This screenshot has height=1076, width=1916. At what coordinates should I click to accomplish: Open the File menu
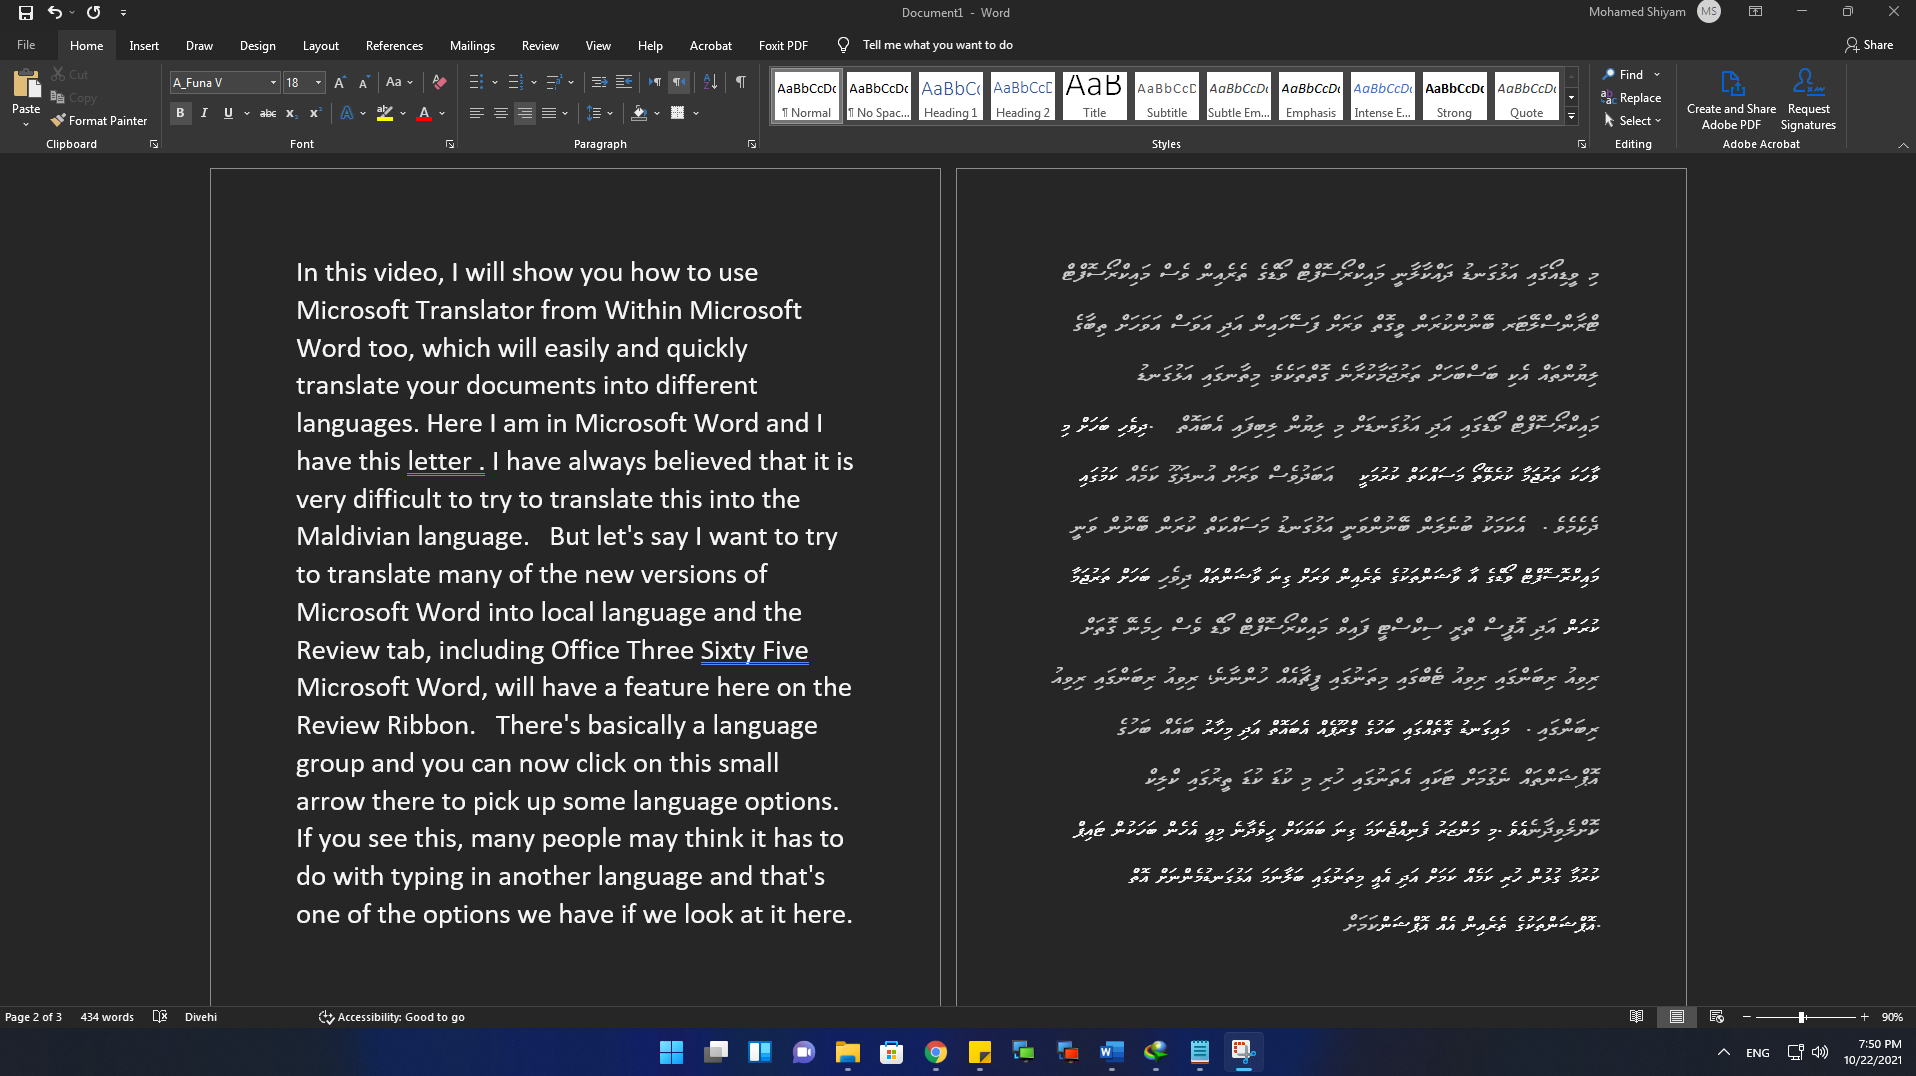(26, 45)
